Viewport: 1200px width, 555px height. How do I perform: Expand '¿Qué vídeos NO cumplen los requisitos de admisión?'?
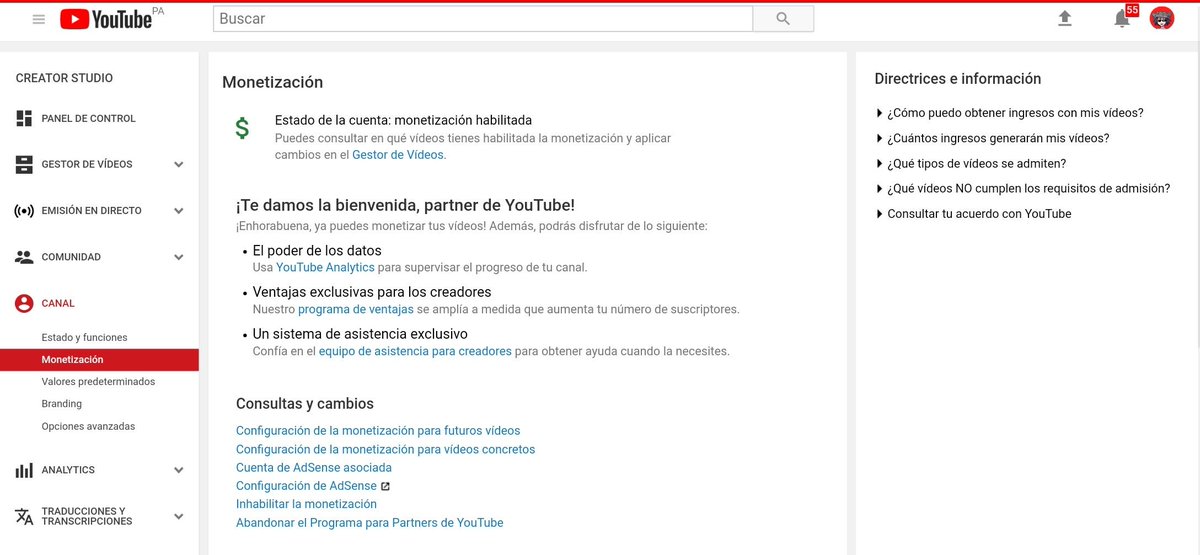coord(1022,188)
